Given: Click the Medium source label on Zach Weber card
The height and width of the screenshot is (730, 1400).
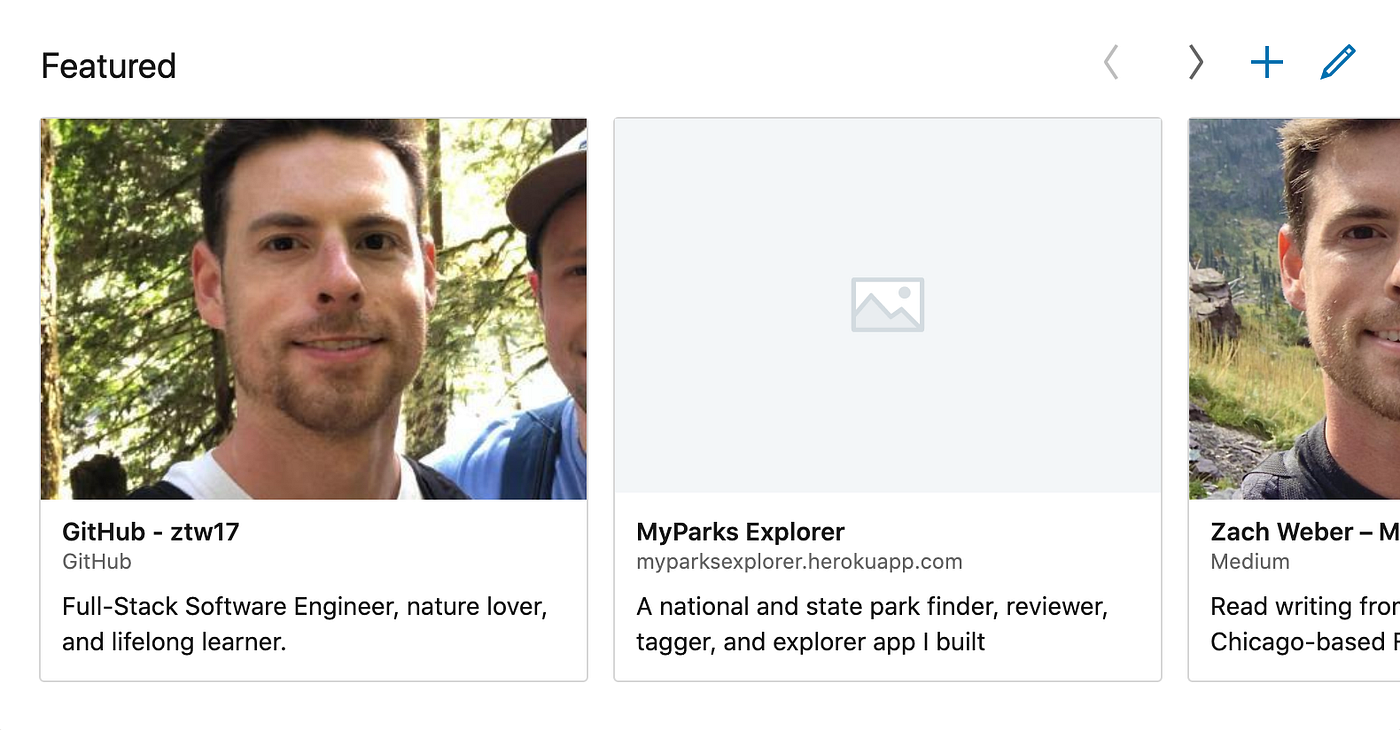Looking at the screenshot, I should click(x=1250, y=561).
